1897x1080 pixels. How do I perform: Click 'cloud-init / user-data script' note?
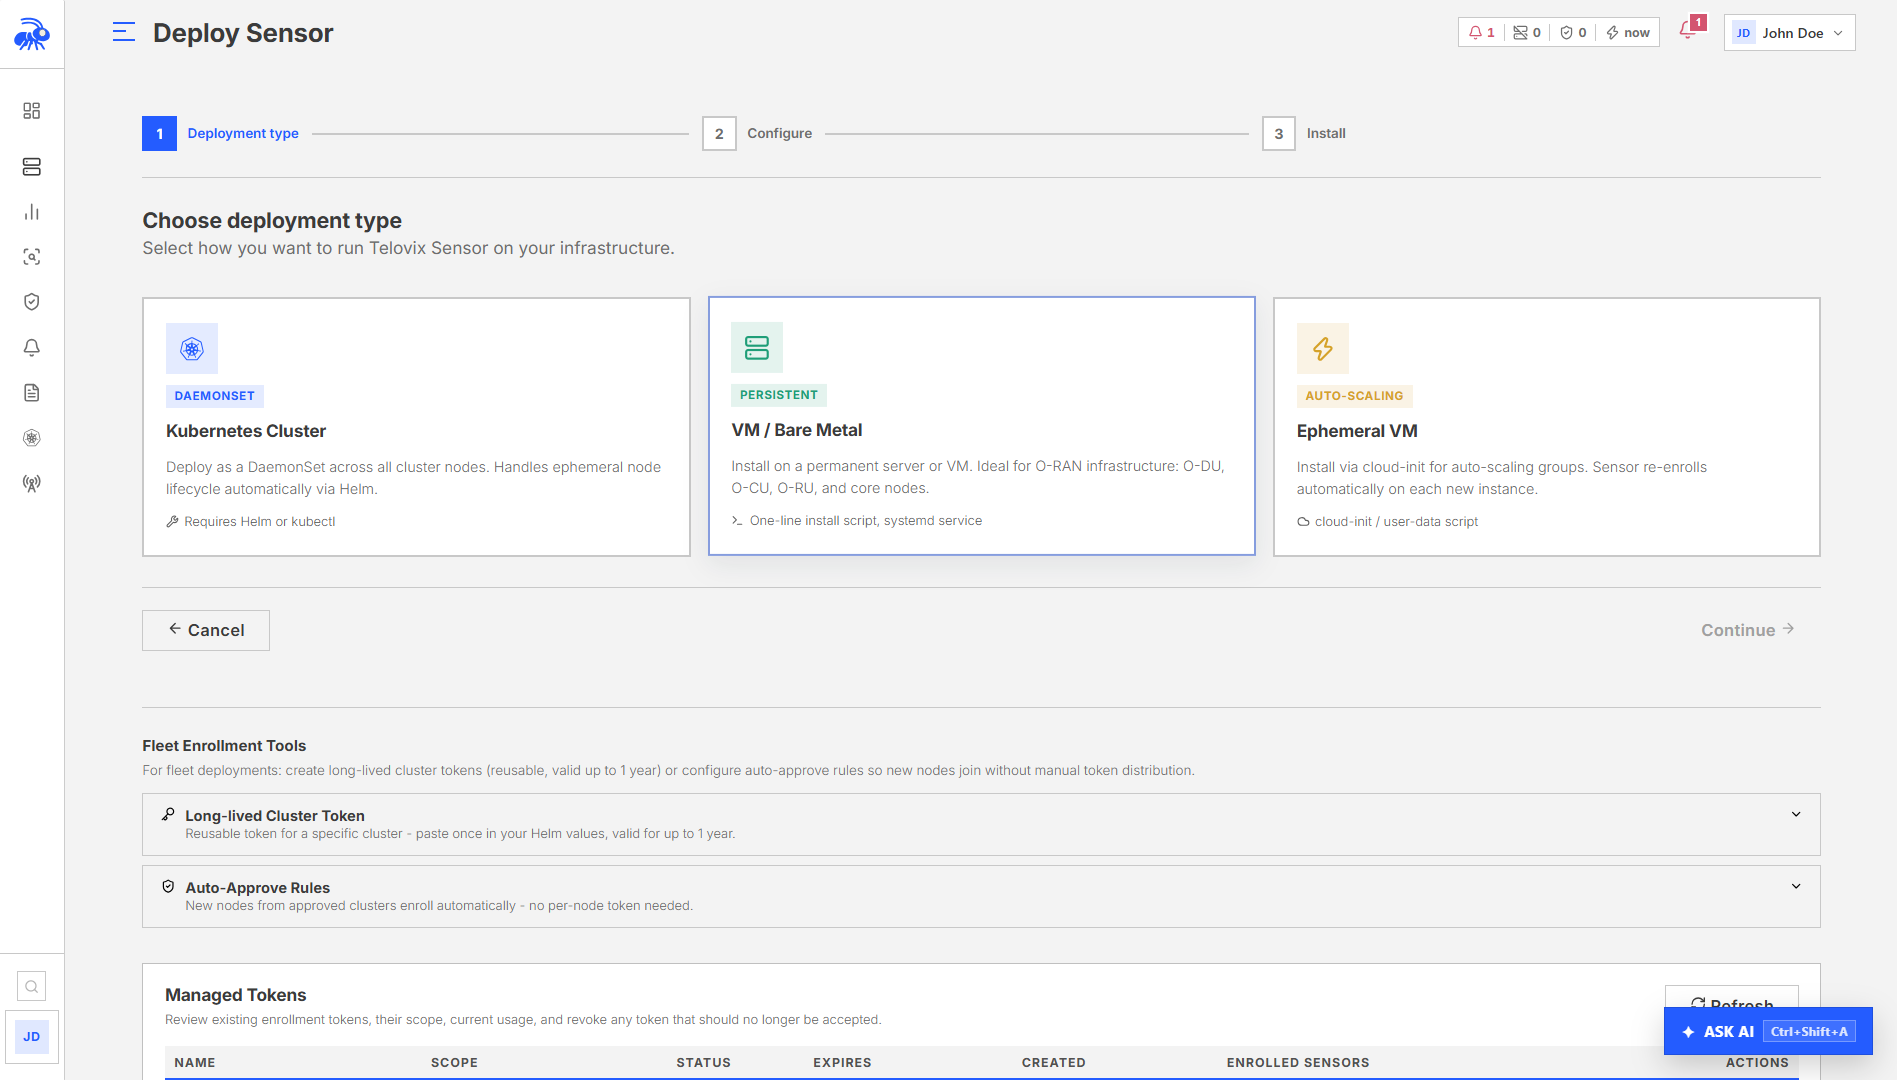[1388, 522]
